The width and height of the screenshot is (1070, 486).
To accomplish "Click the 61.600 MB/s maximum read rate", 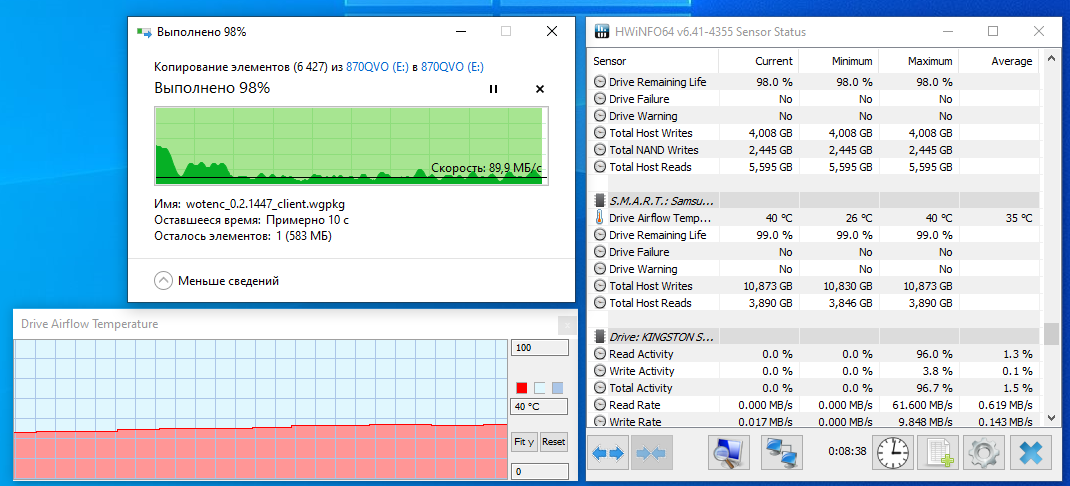I will point(921,405).
